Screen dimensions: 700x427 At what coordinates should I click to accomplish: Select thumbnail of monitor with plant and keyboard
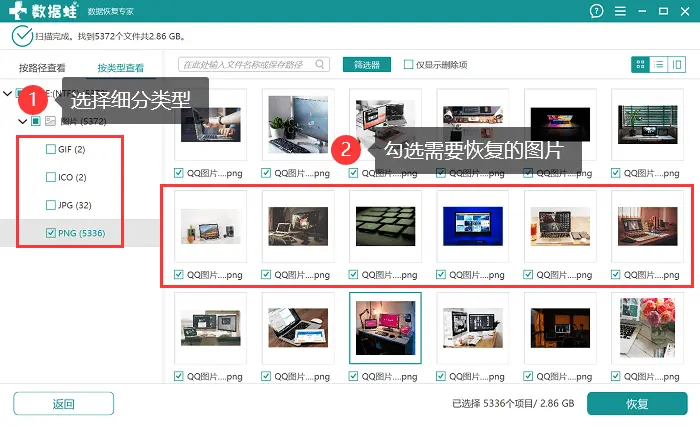tap(298, 125)
